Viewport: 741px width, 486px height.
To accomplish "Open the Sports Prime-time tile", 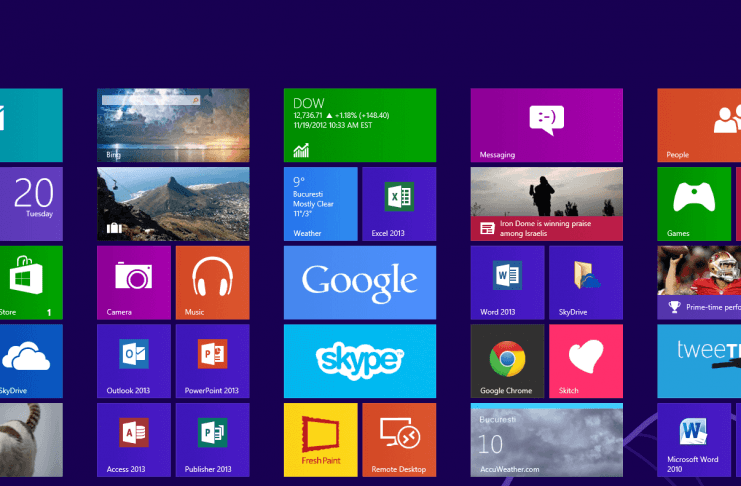I will point(699,282).
